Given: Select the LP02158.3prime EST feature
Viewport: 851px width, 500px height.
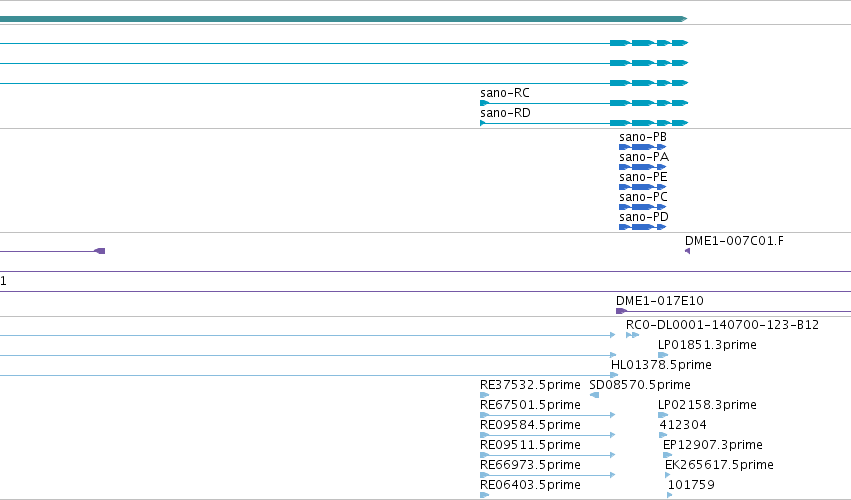Looking at the screenshot, I should click(663, 415).
